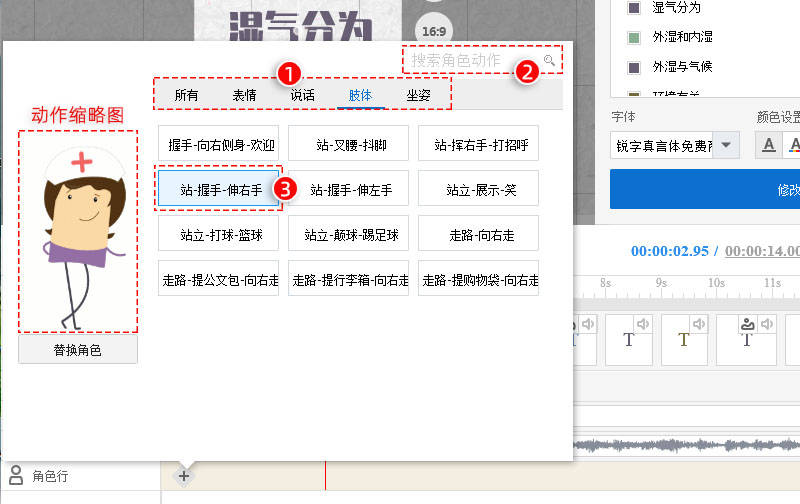Viewport: 800px width, 504px height.
Task: Click the 替换角色 button
Action: 78,350
